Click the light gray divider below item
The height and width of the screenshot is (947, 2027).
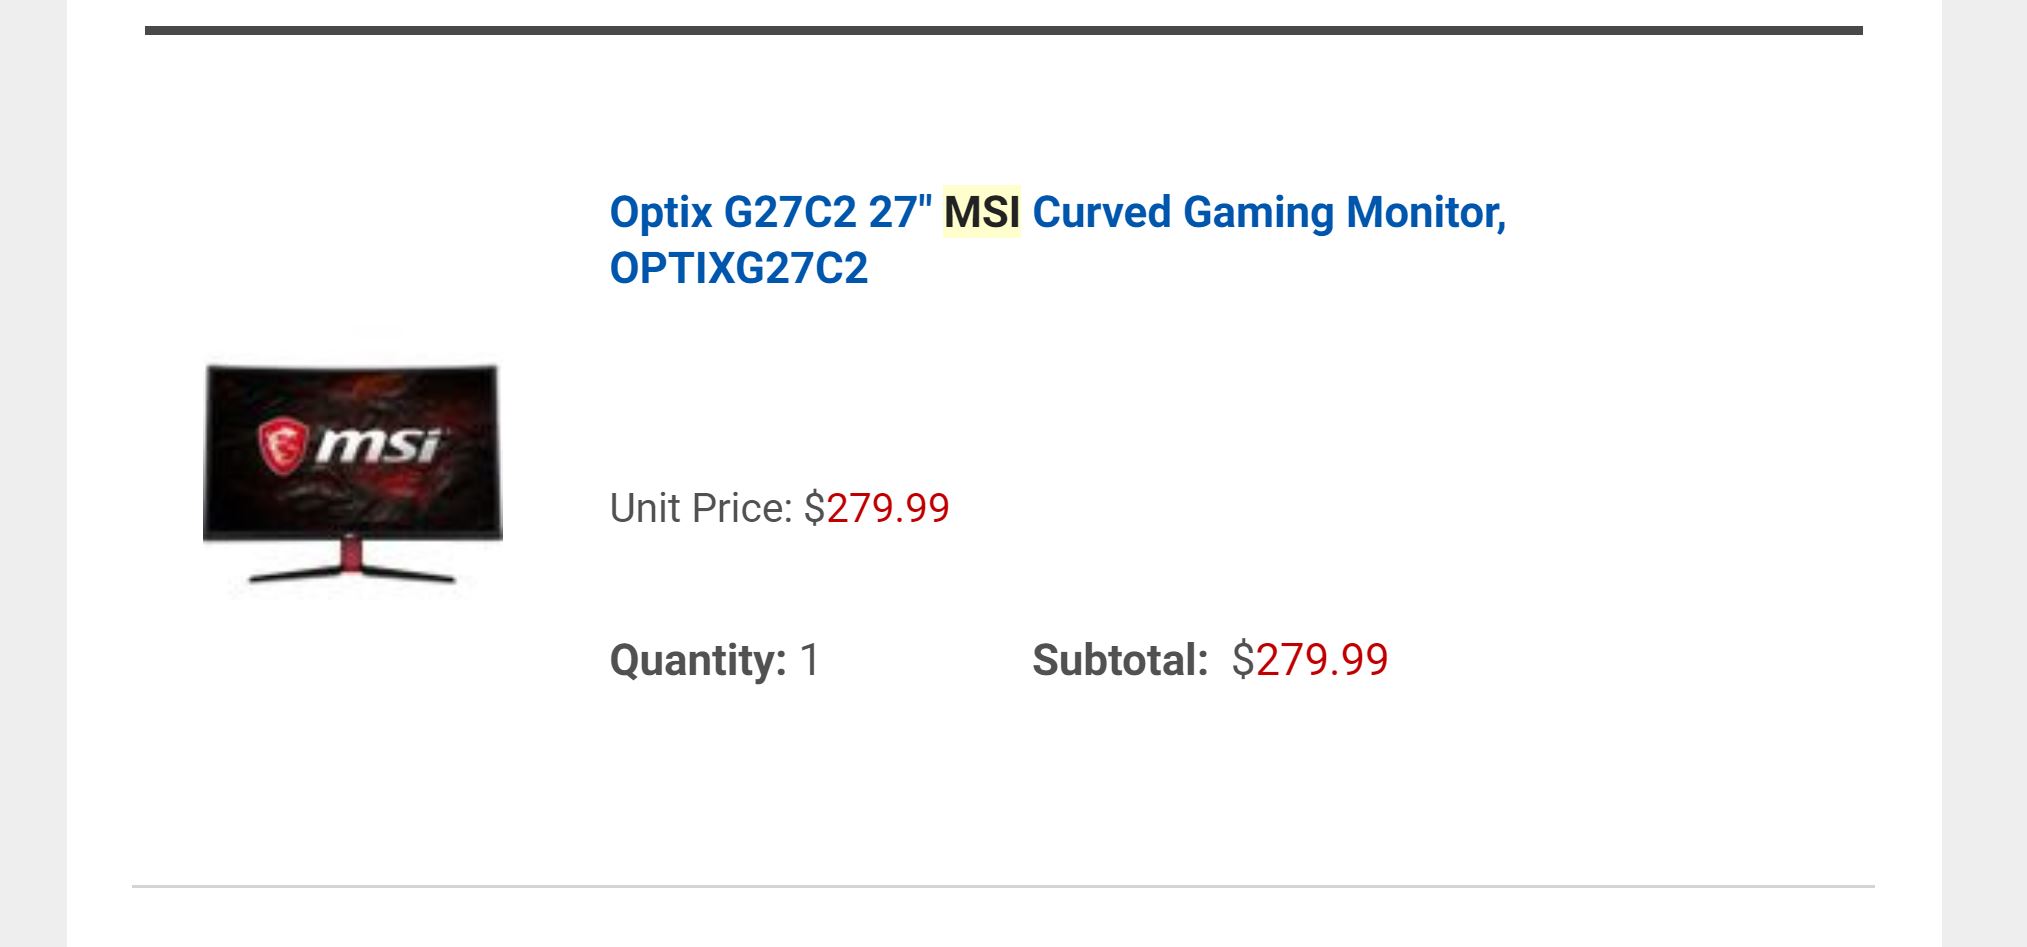tap(1003, 886)
